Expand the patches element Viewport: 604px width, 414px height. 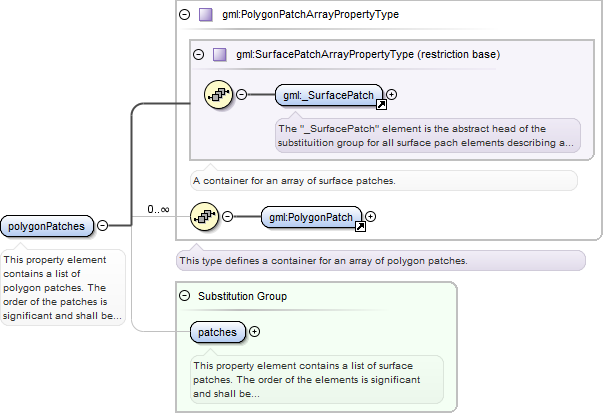(x=254, y=332)
